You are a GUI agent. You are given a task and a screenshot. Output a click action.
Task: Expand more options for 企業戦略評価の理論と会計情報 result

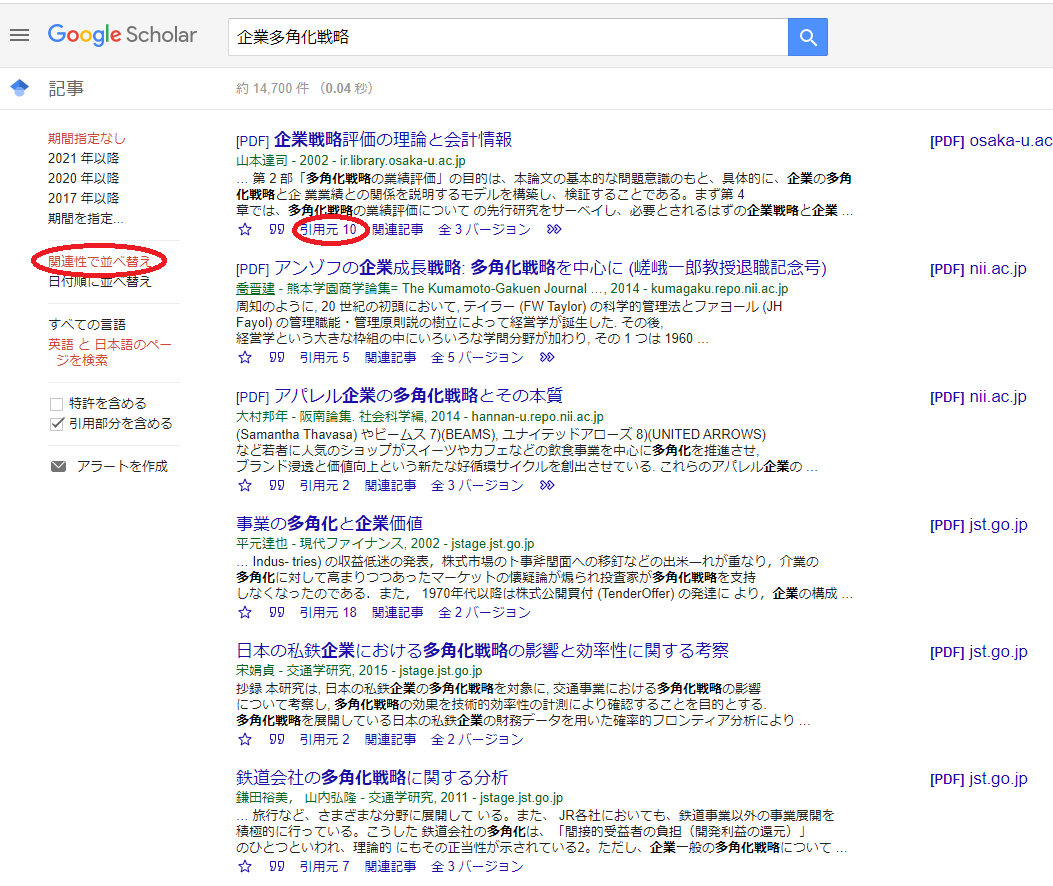(x=553, y=230)
